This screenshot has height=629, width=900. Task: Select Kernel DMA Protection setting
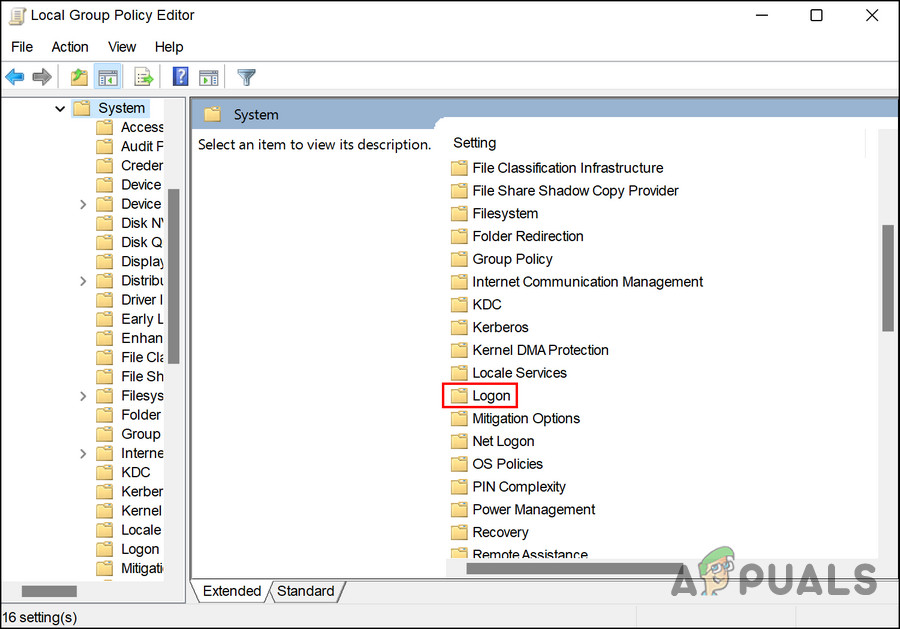(540, 350)
